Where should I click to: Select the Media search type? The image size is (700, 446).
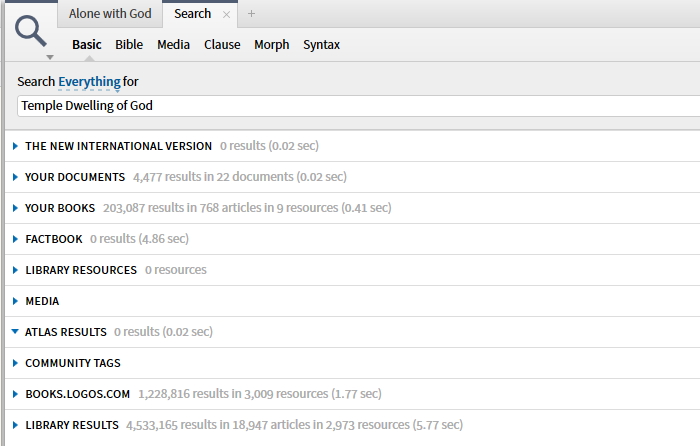pos(173,45)
